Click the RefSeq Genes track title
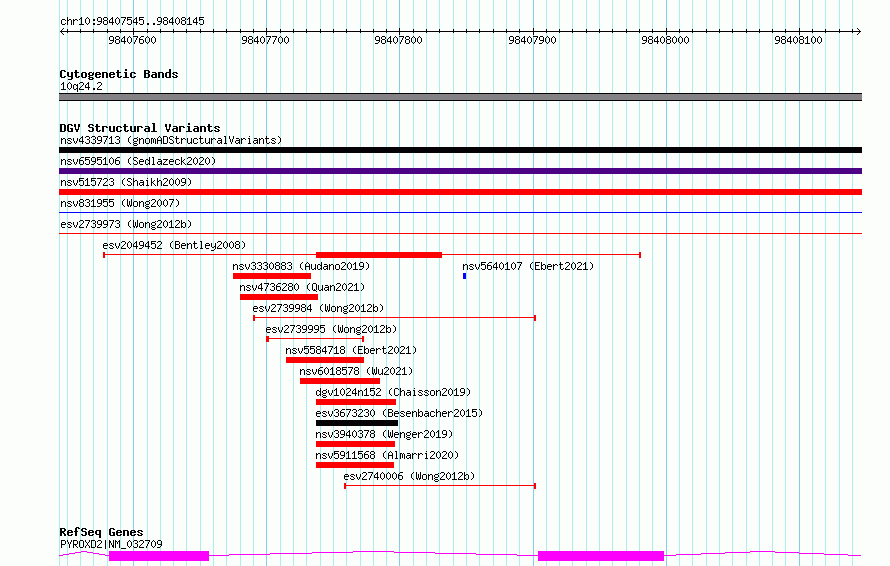This screenshot has width=890, height=566. tap(101, 532)
